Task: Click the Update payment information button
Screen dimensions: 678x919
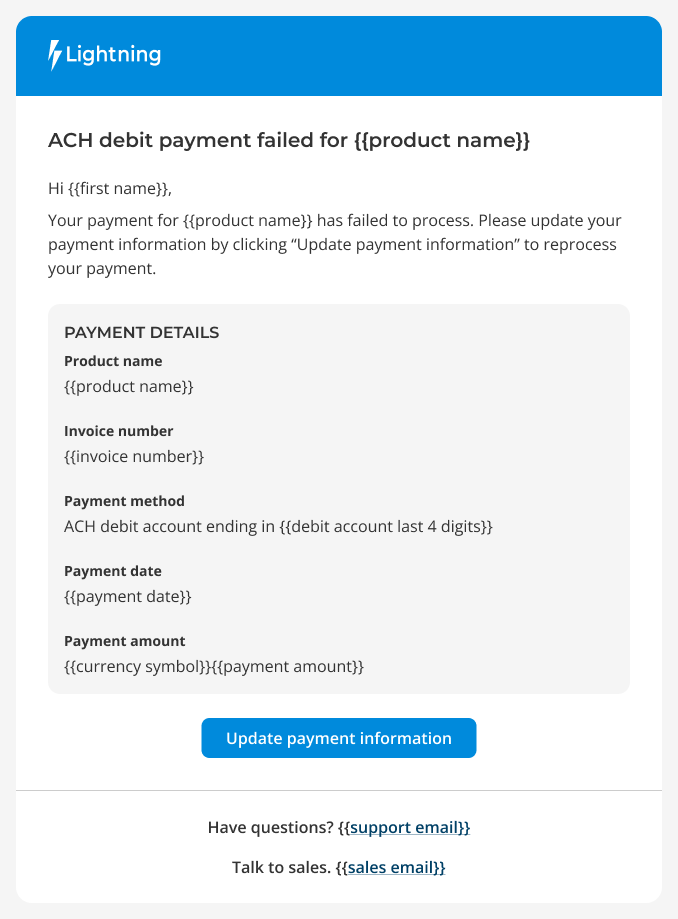Action: click(x=339, y=738)
